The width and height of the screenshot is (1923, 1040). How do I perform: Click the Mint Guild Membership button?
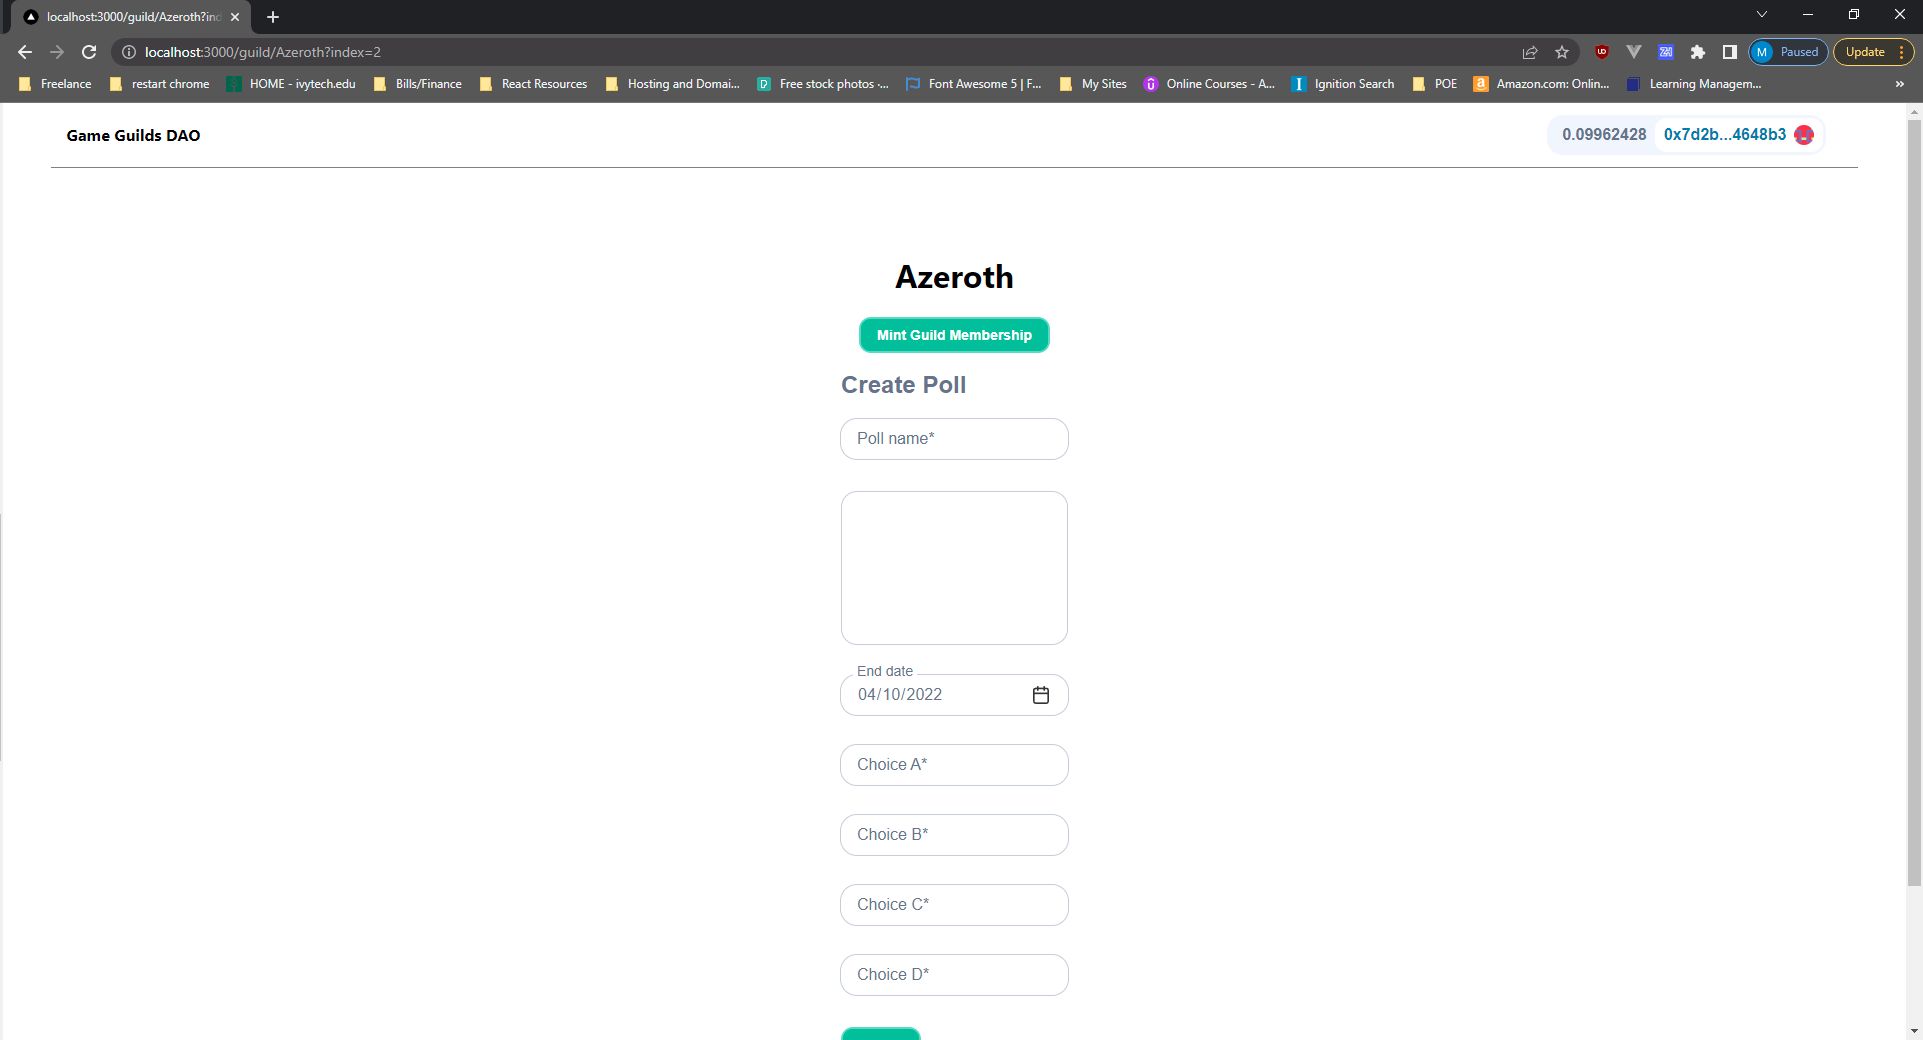tap(954, 335)
